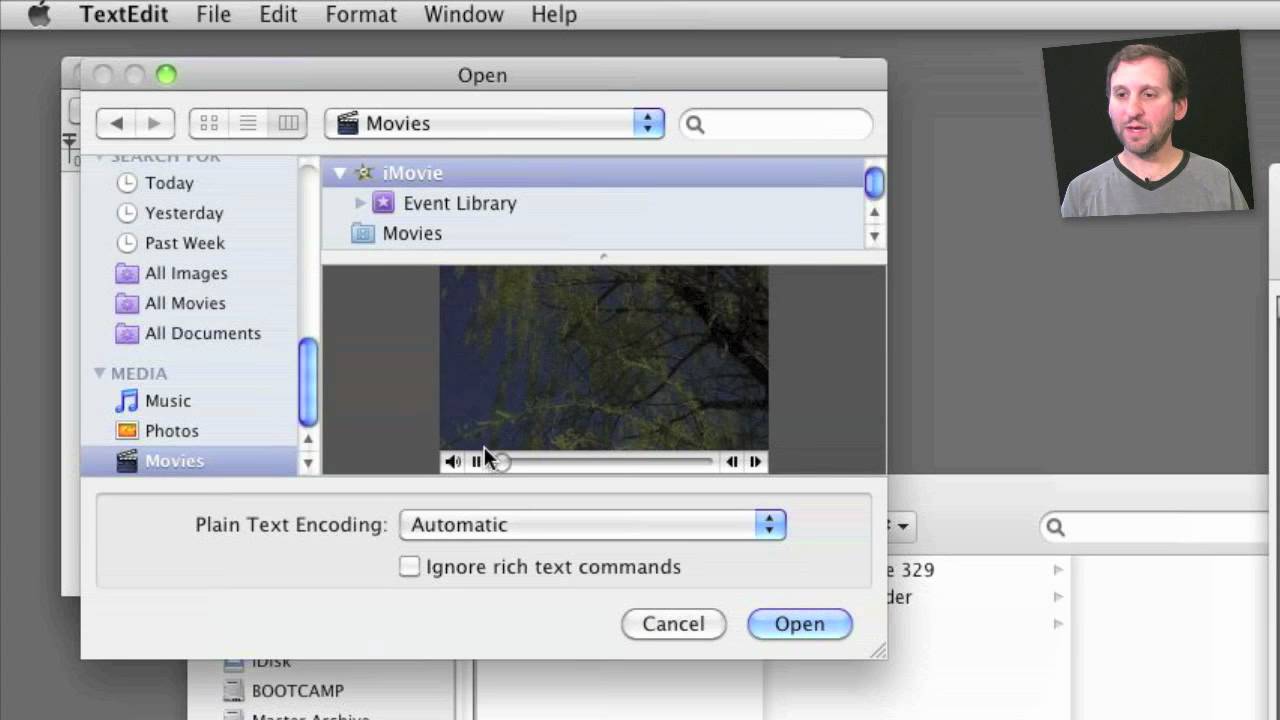Expand the Event Library disclosure triangle

[360, 203]
